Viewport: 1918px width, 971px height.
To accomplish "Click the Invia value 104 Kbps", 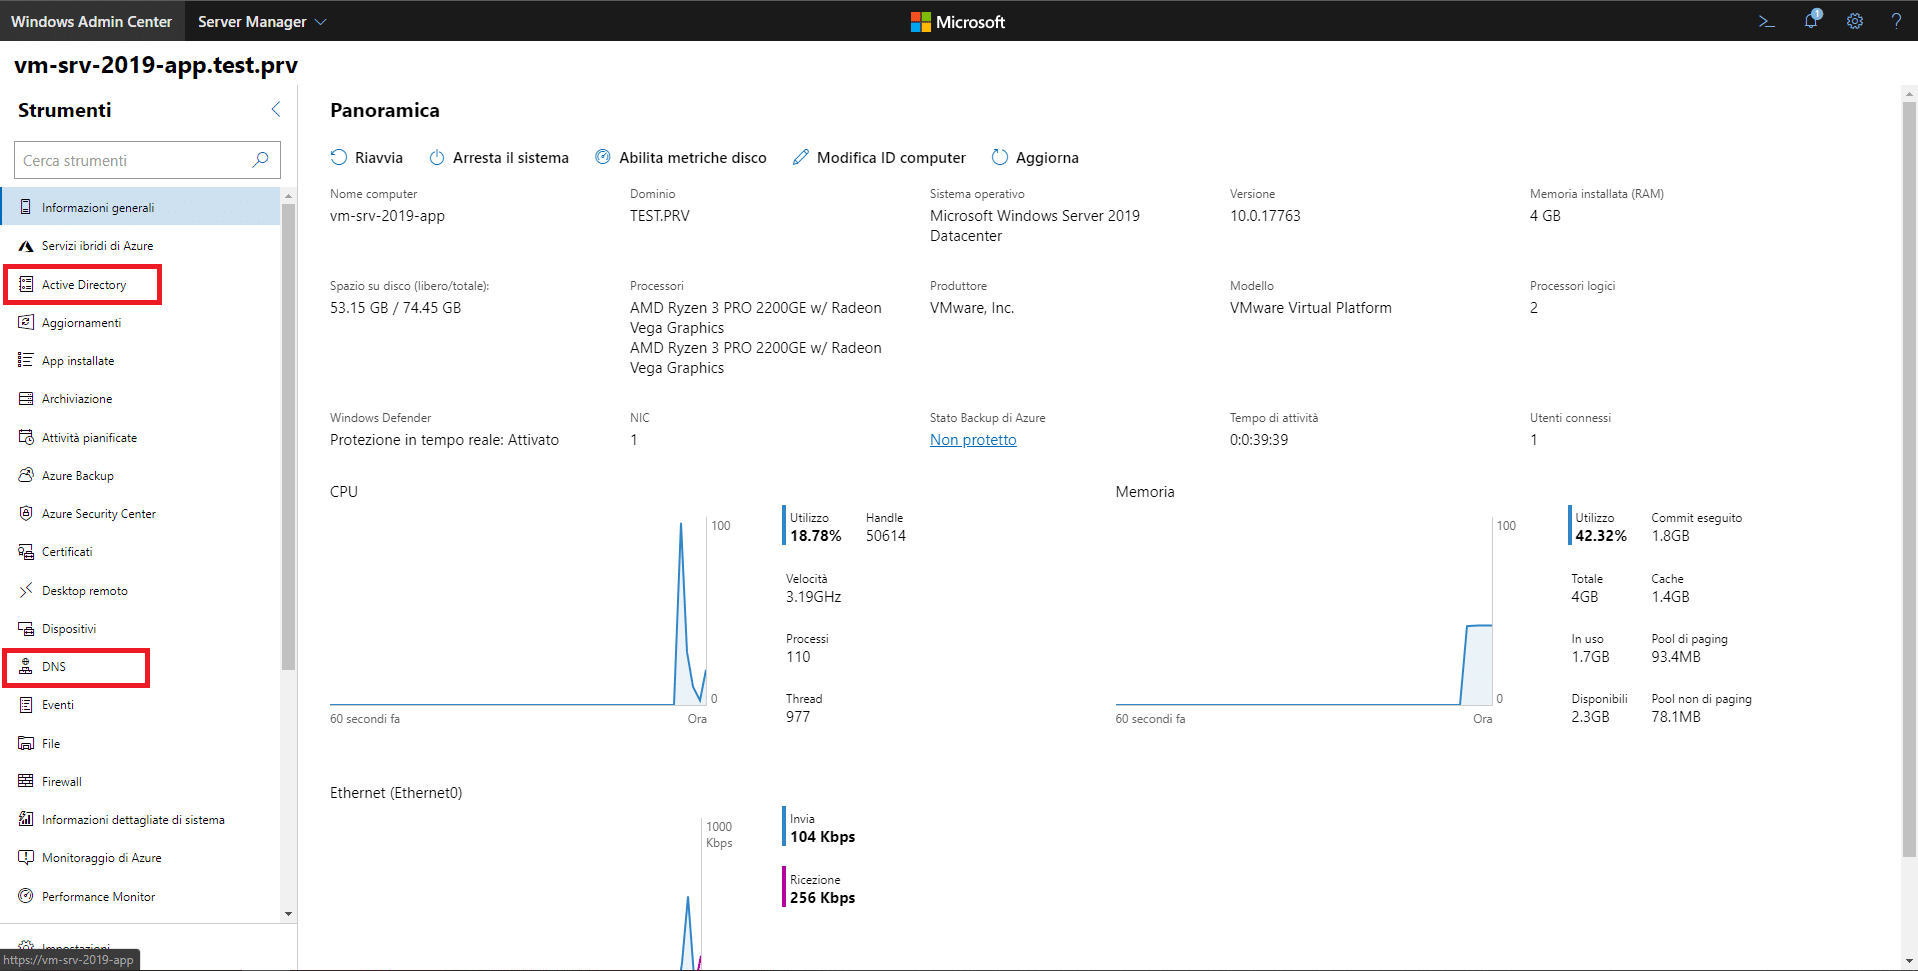I will 823,837.
